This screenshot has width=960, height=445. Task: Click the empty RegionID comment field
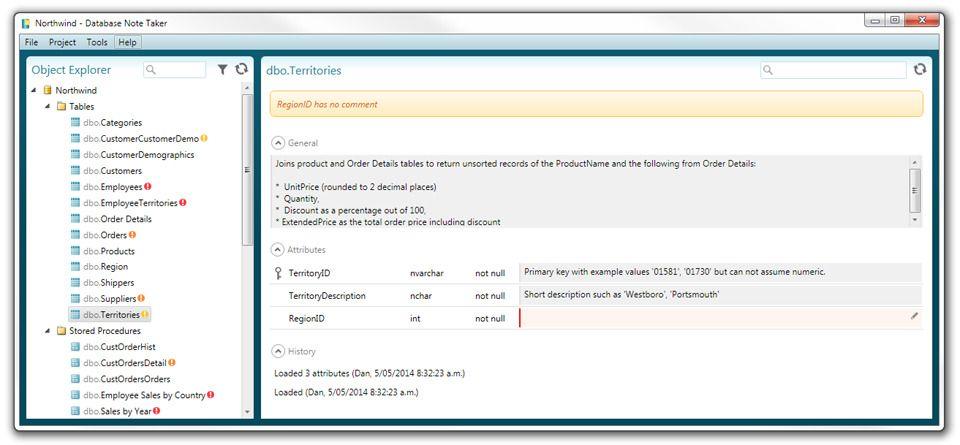click(721, 318)
